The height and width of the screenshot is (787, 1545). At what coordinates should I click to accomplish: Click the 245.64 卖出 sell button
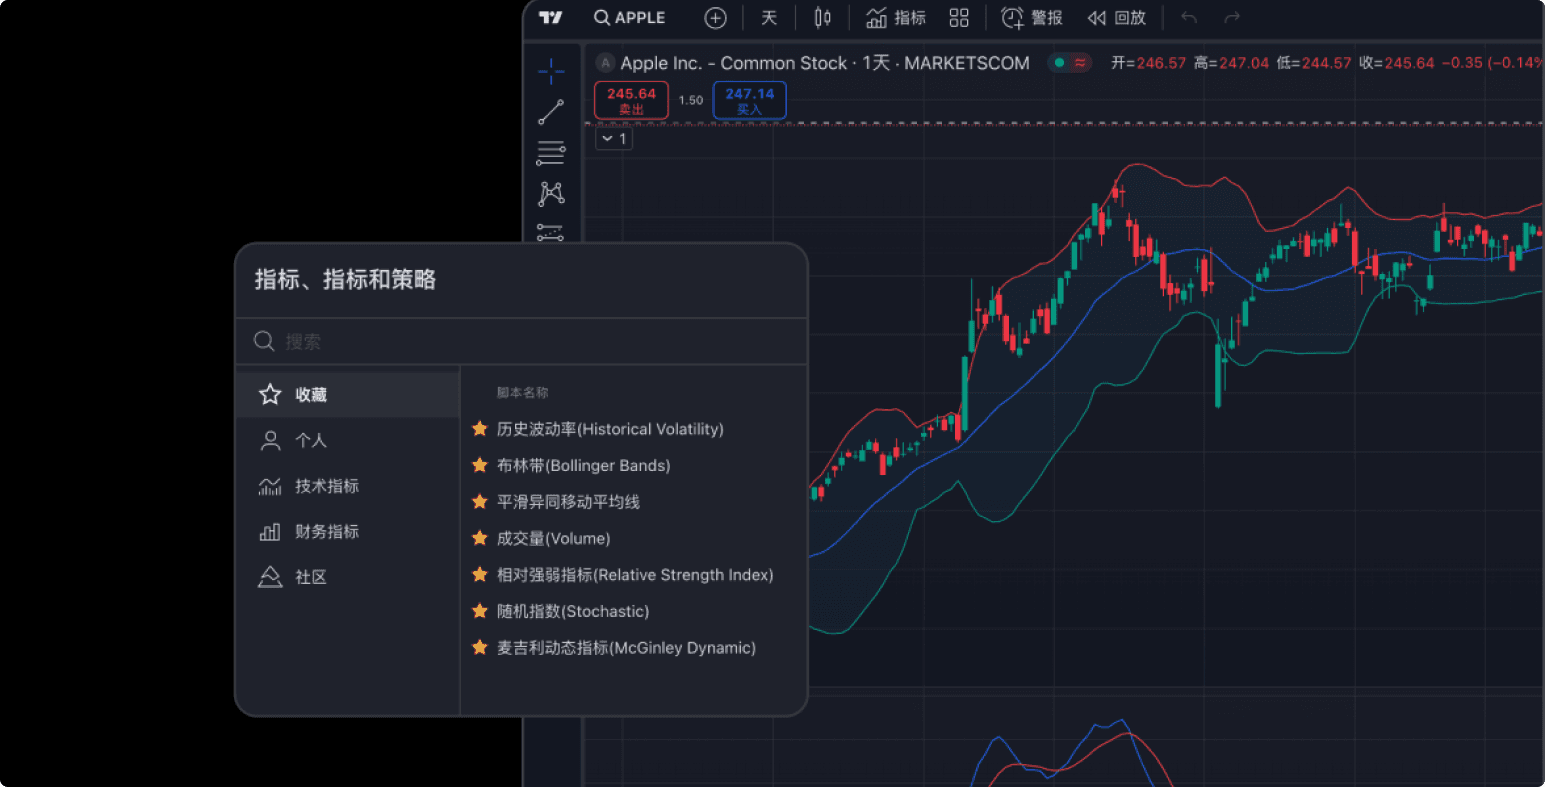pos(631,100)
